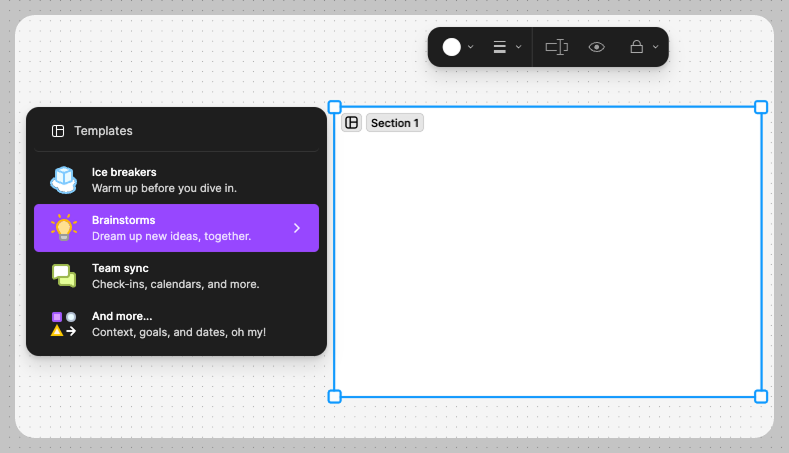This screenshot has height=453, width=789.
Task: Expand the stroke style dropdown arrow
Action: tap(518, 47)
